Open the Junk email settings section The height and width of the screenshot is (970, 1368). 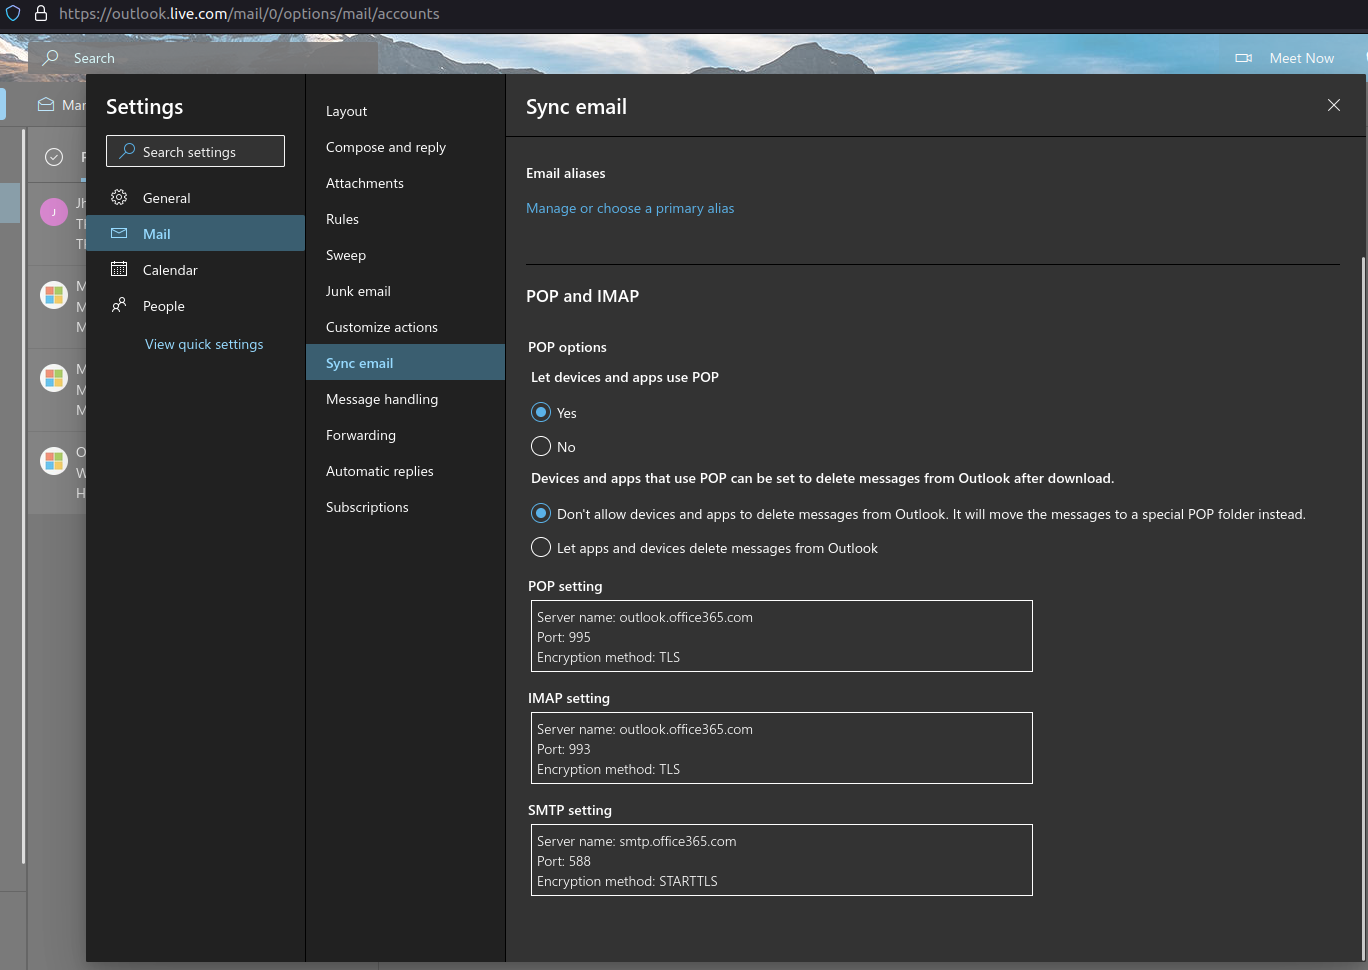[358, 290]
